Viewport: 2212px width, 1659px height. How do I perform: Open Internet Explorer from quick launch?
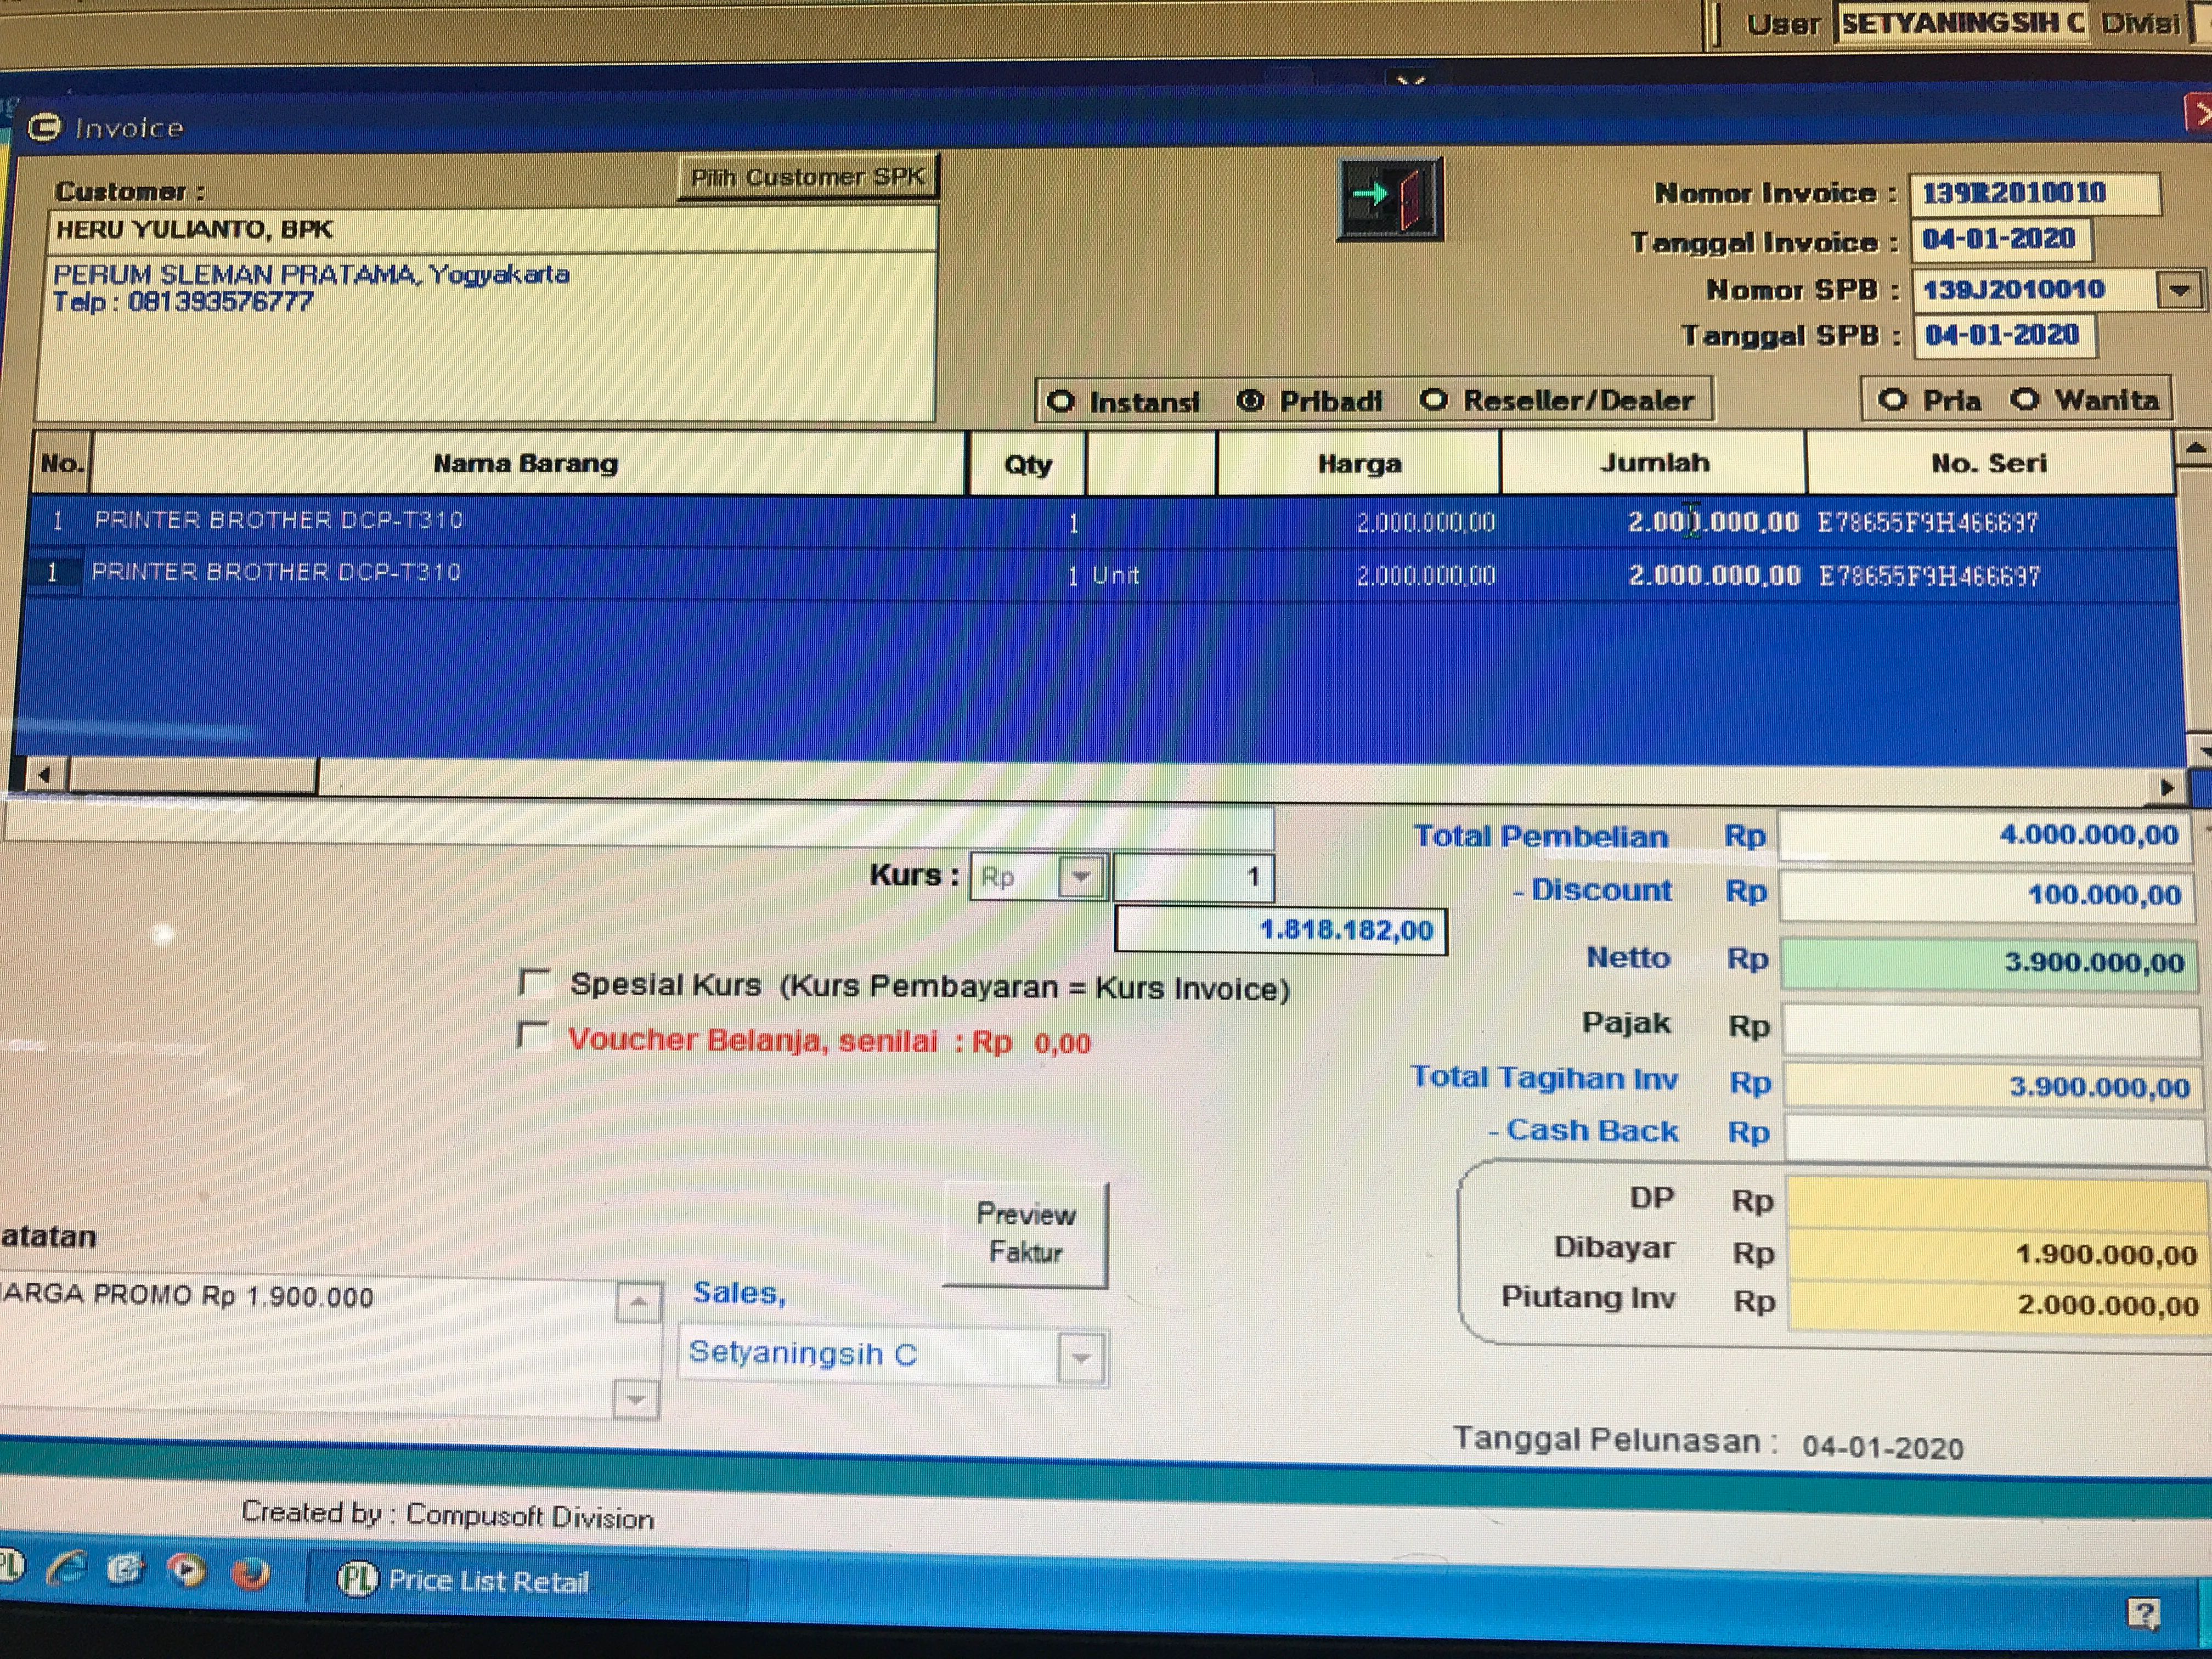pos(66,1570)
